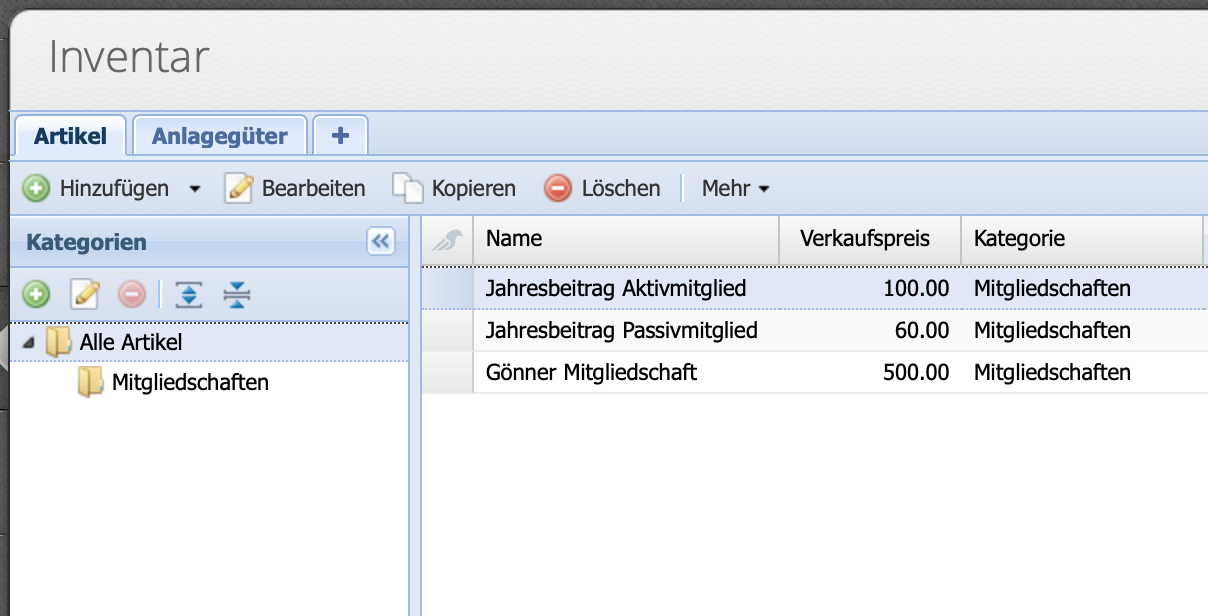This screenshot has width=1208, height=616.
Task: Edit a category using the pencil icon
Action: [84, 295]
